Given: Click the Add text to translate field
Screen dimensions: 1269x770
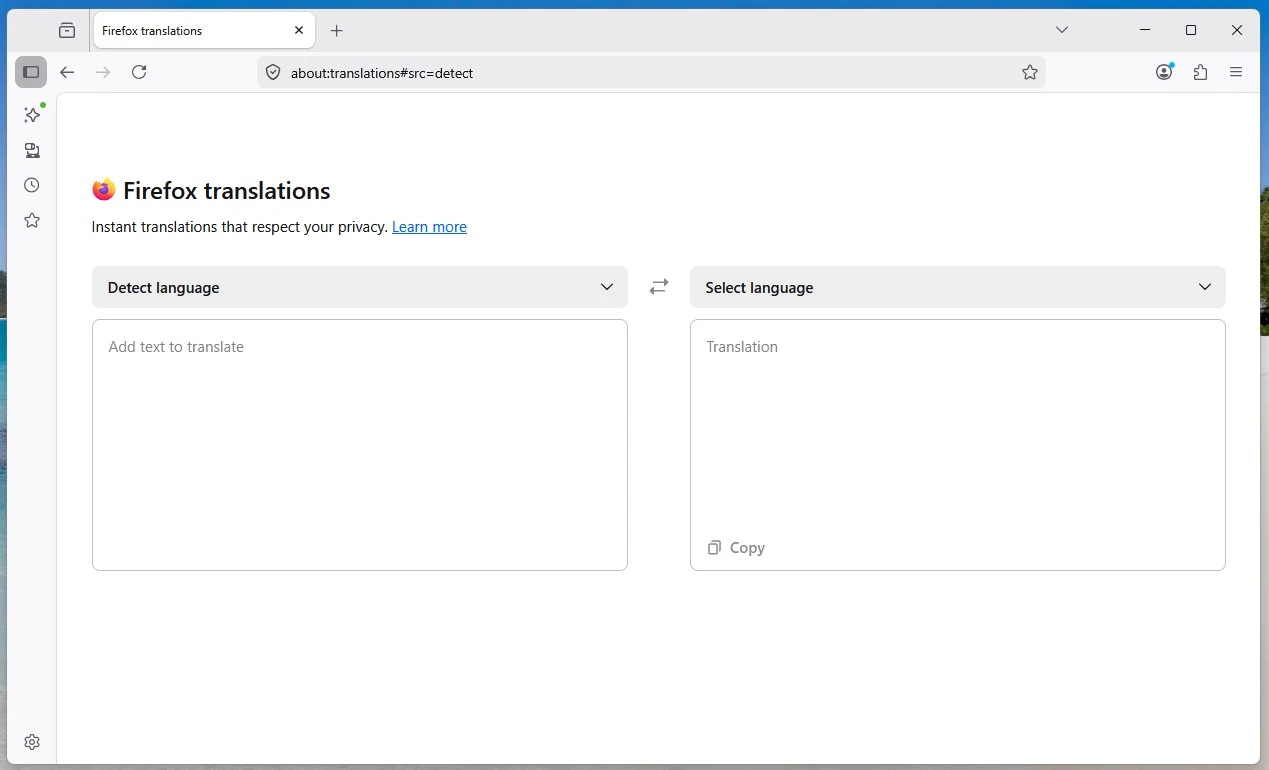Looking at the screenshot, I should pyautogui.click(x=359, y=445).
